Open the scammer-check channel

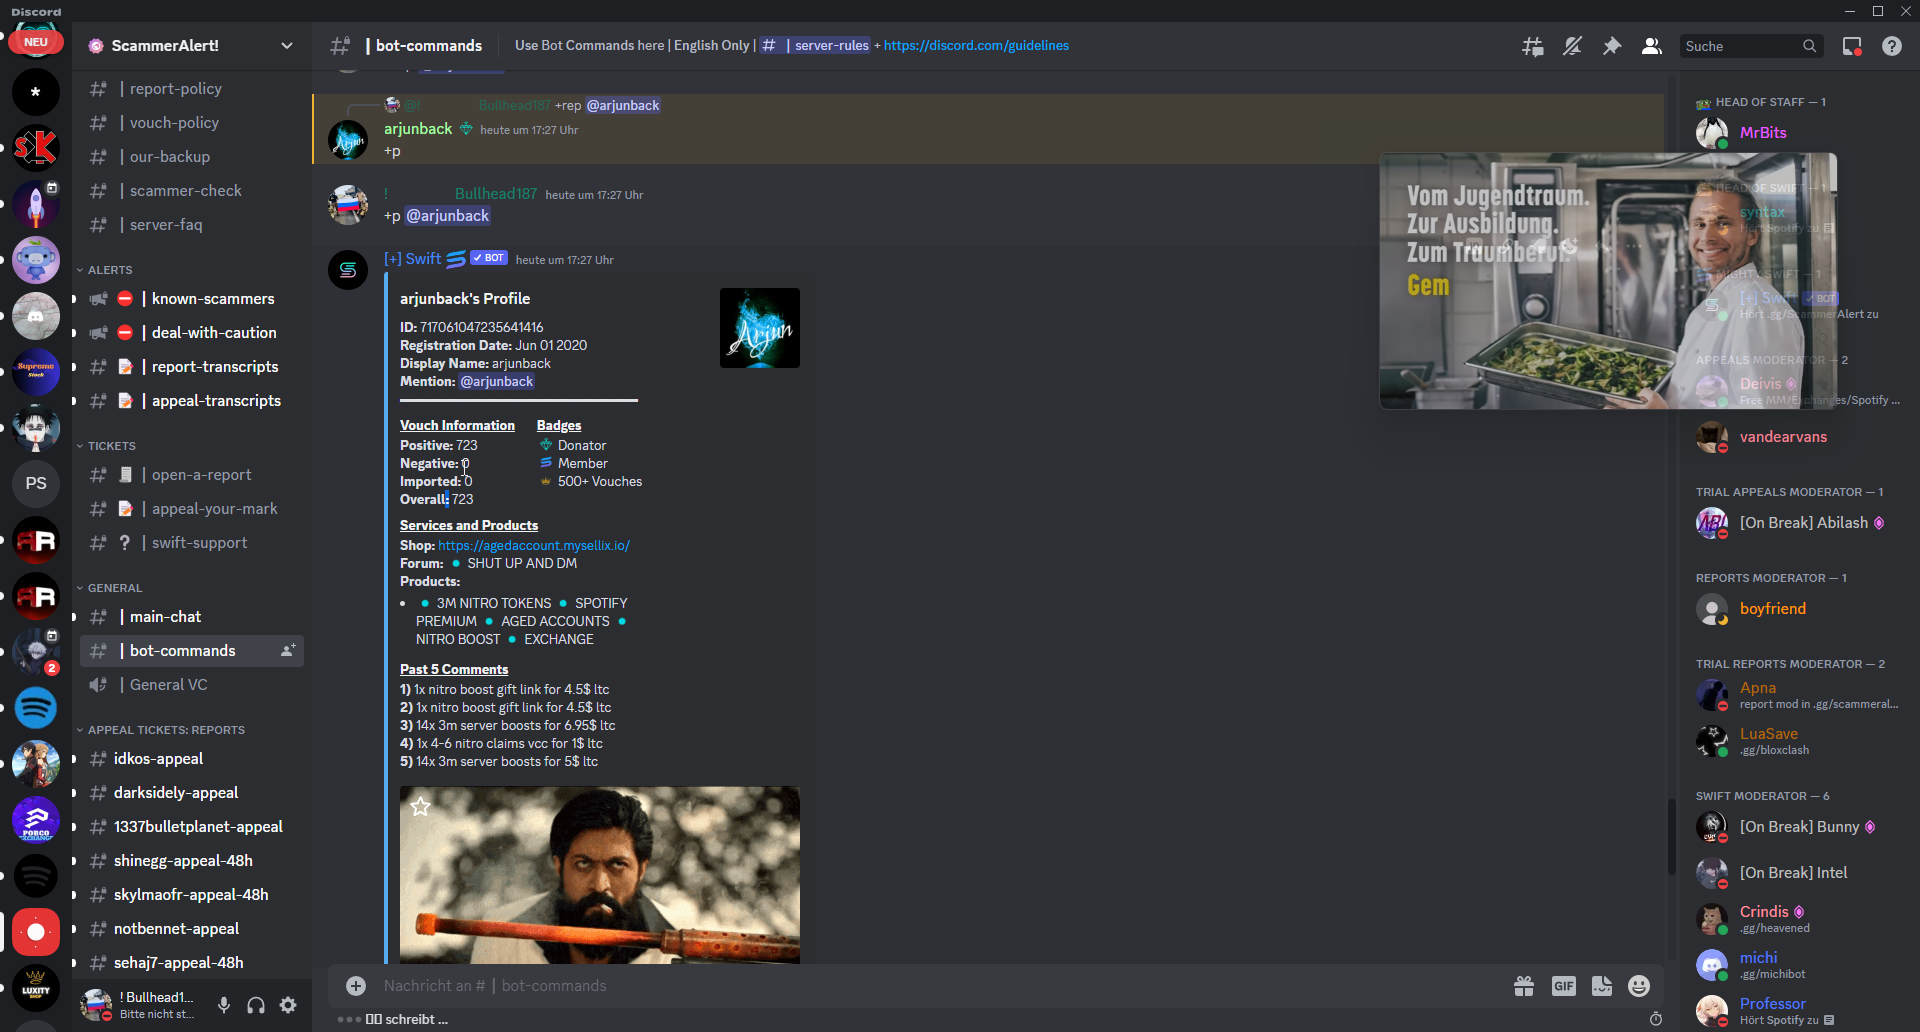pos(186,191)
